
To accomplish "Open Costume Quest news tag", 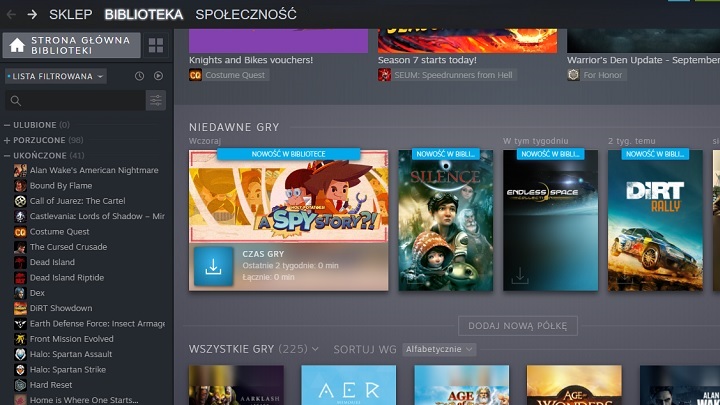I will point(229,75).
